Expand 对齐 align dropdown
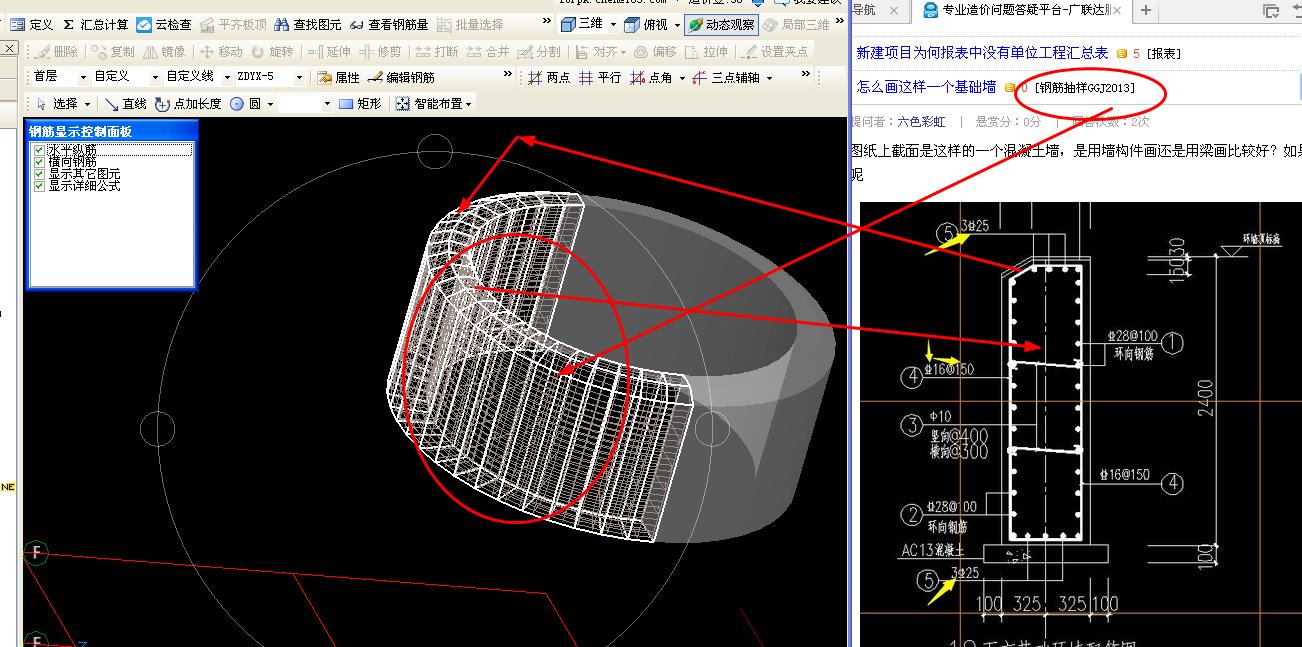Viewport: 1302px width, 647px height. pyautogui.click(x=624, y=51)
